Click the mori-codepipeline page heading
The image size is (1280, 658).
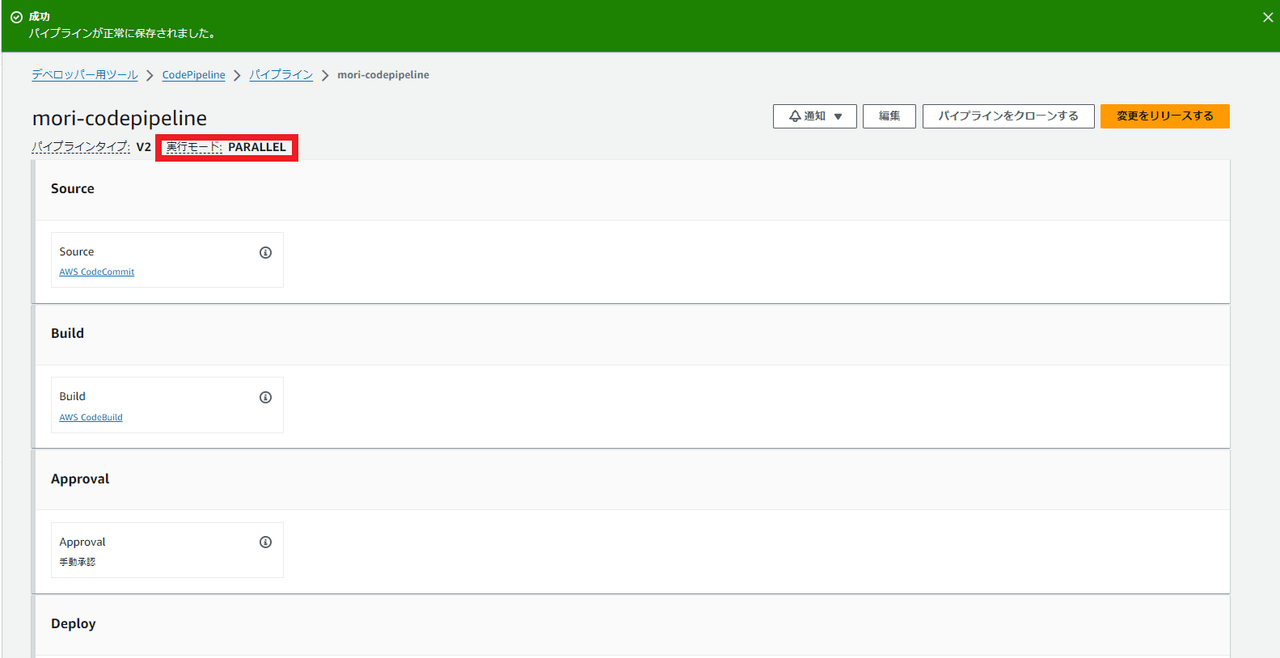[120, 119]
